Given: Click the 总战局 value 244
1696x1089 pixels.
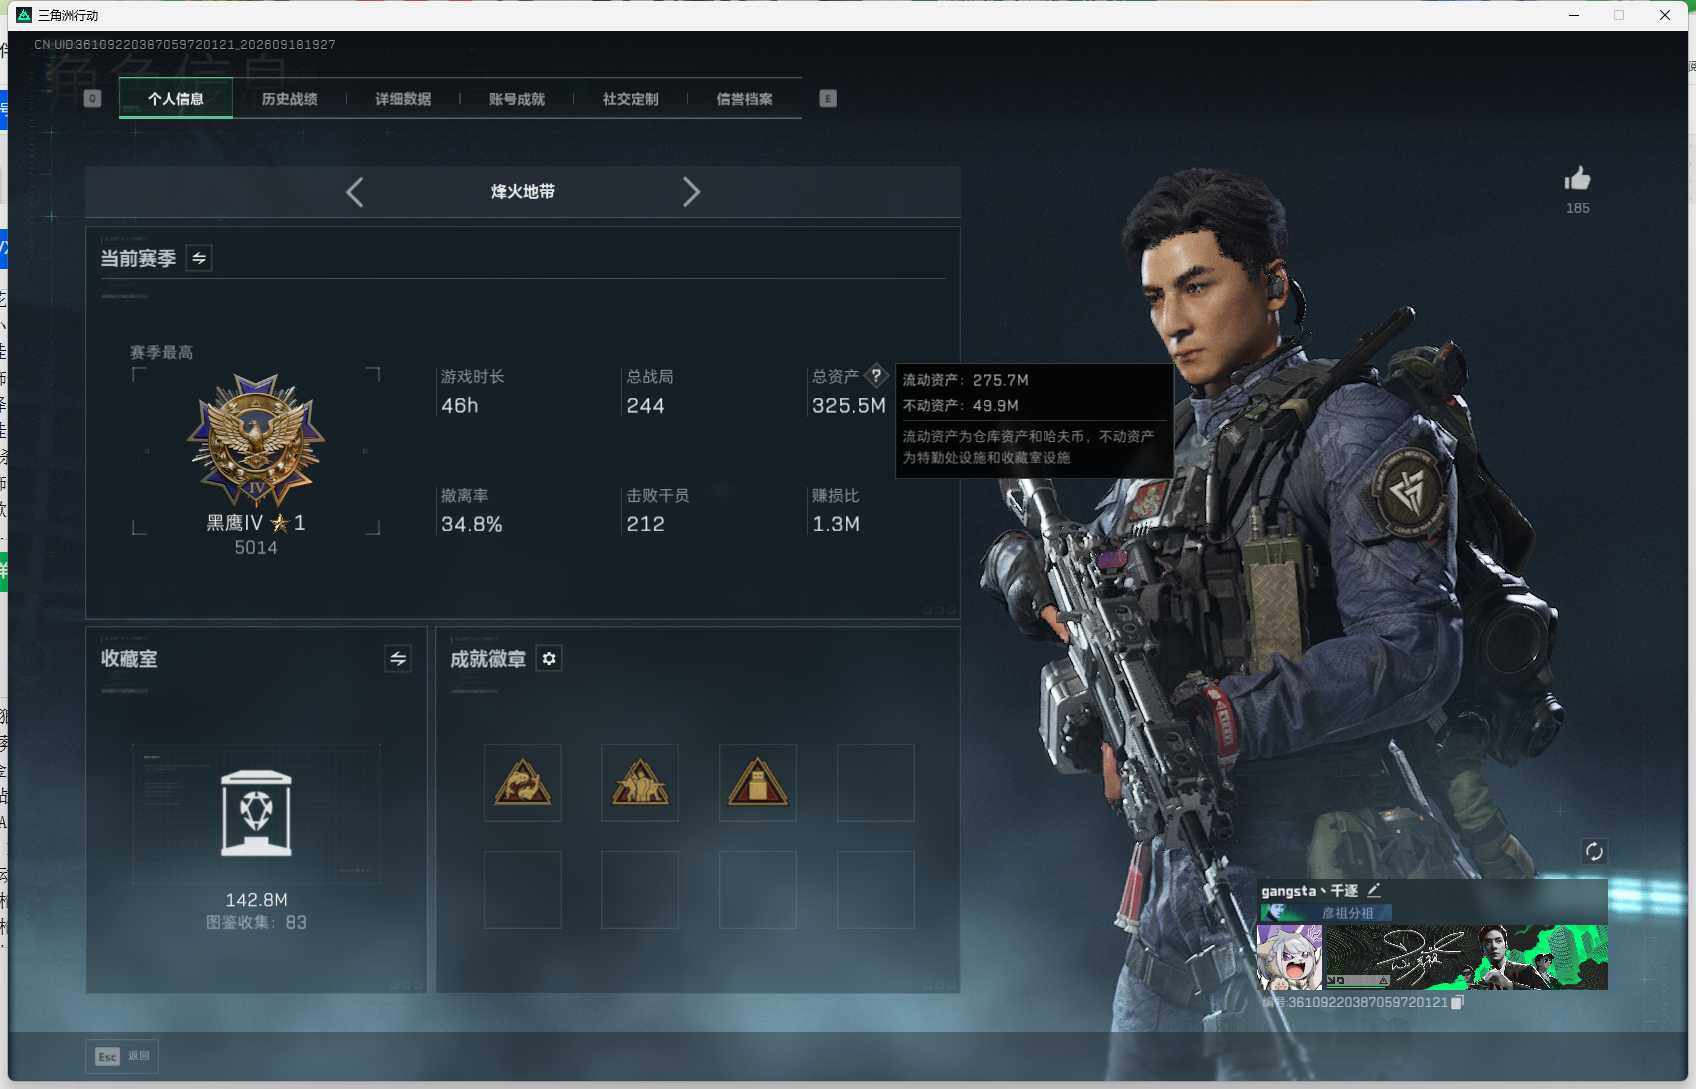Looking at the screenshot, I should [645, 406].
